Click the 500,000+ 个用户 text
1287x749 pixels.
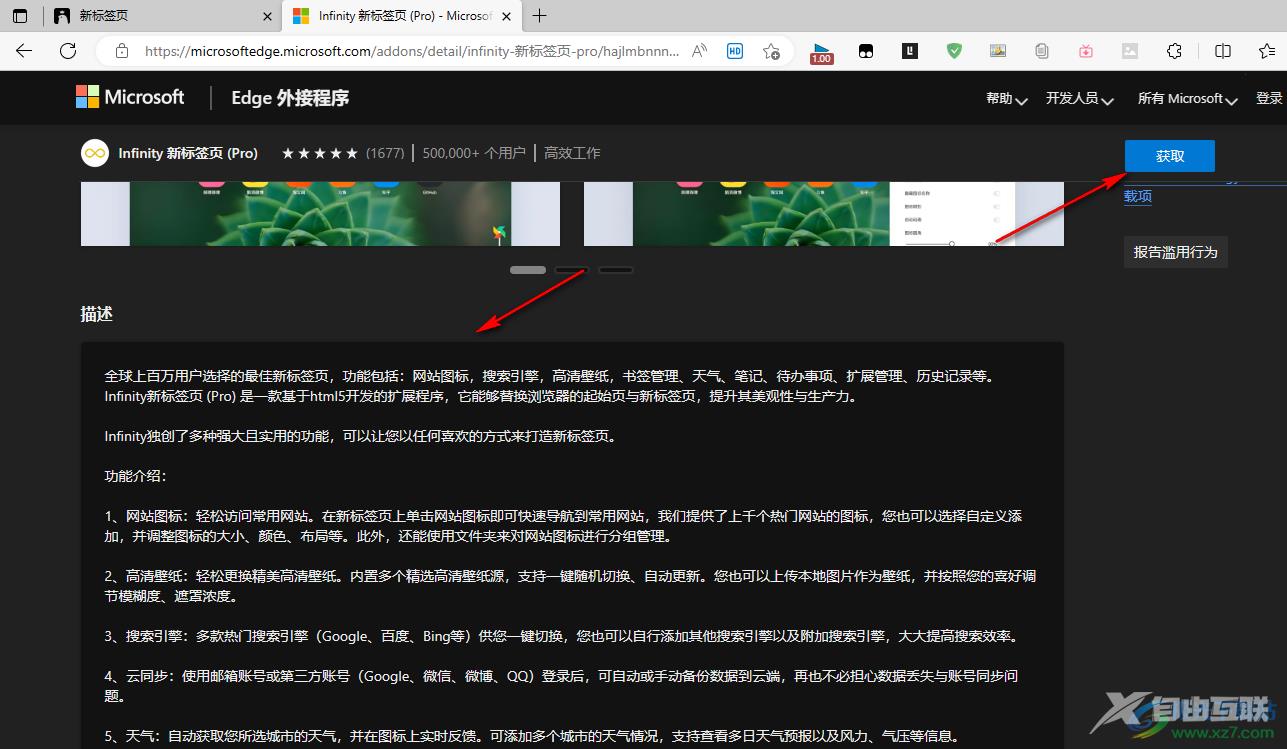474,153
